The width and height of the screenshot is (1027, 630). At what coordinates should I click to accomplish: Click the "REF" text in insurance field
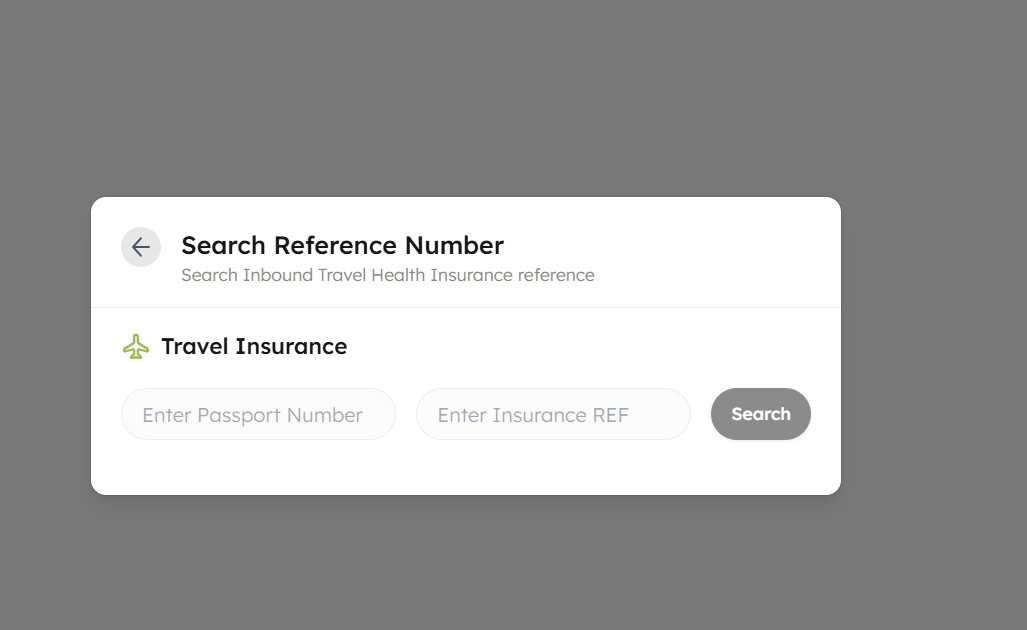(x=610, y=415)
